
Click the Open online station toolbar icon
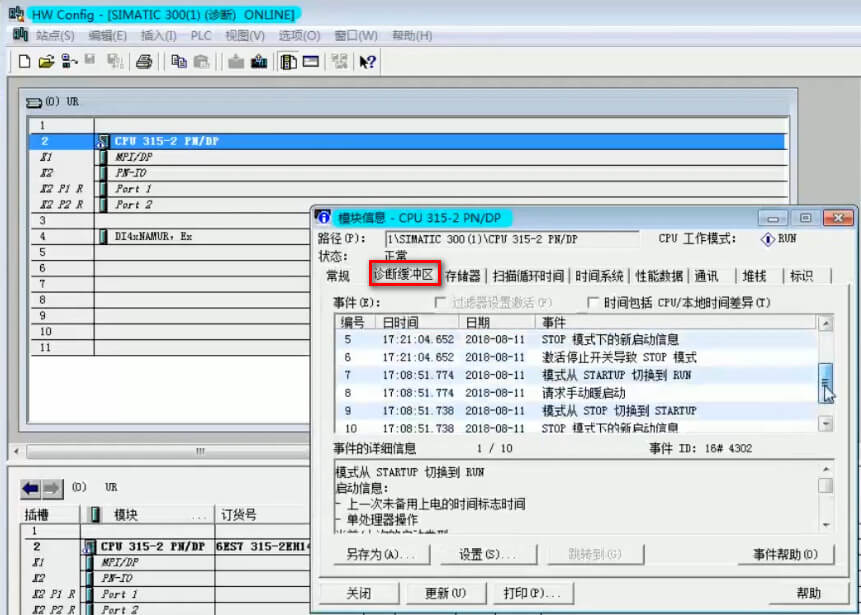click(x=69, y=62)
